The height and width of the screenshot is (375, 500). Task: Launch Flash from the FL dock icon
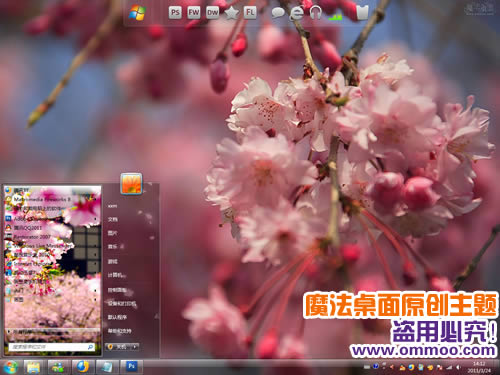coord(250,13)
